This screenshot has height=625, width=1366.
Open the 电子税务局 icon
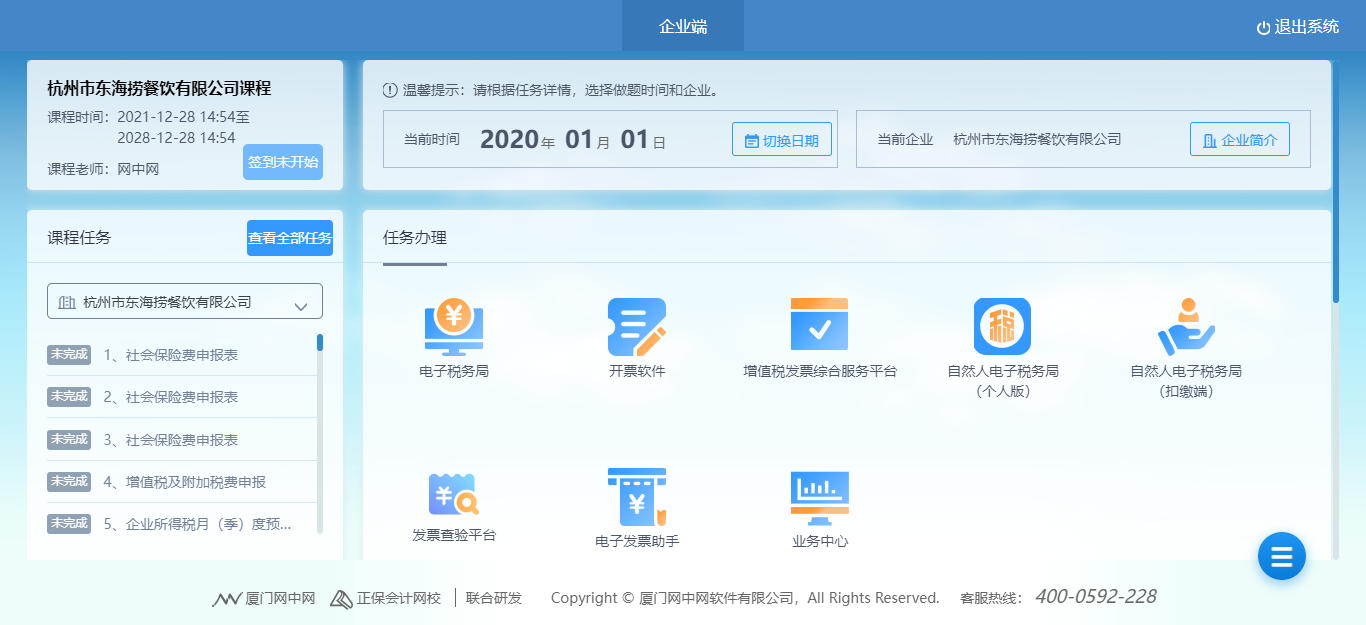[x=454, y=327]
